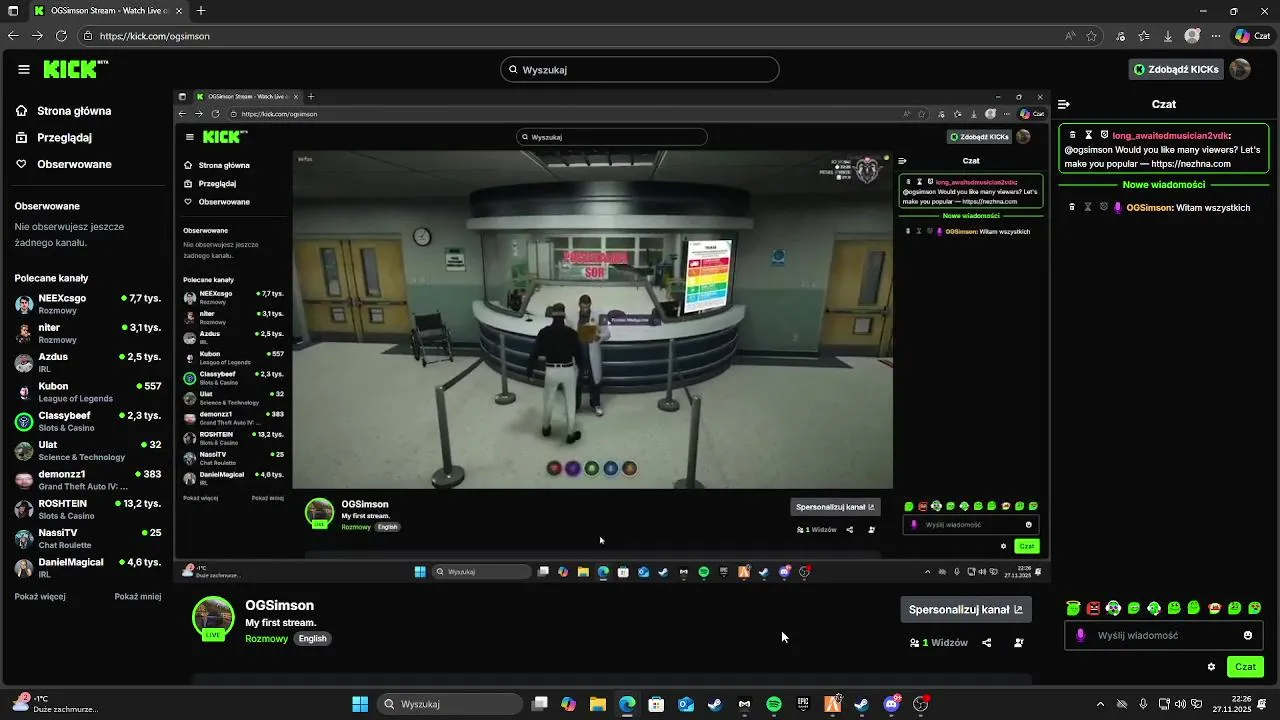Screen dimensions: 1280x720
Task: Click the Nowe wiadomości divider label
Action: [x=1163, y=185]
